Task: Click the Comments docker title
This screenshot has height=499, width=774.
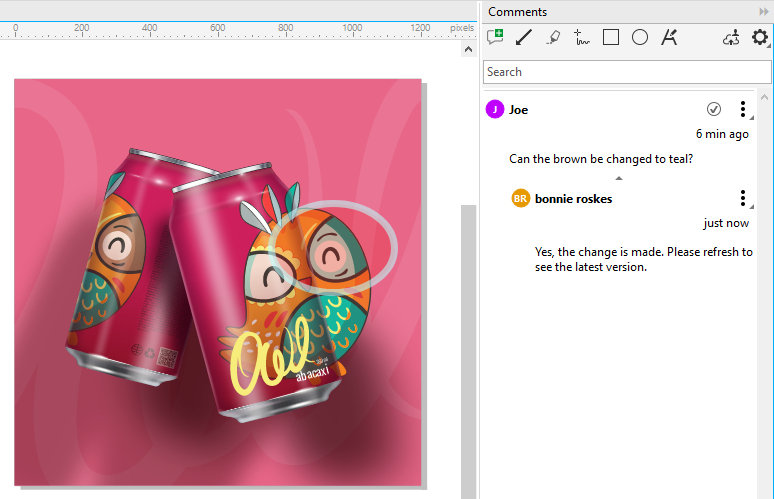Action: pos(517,12)
